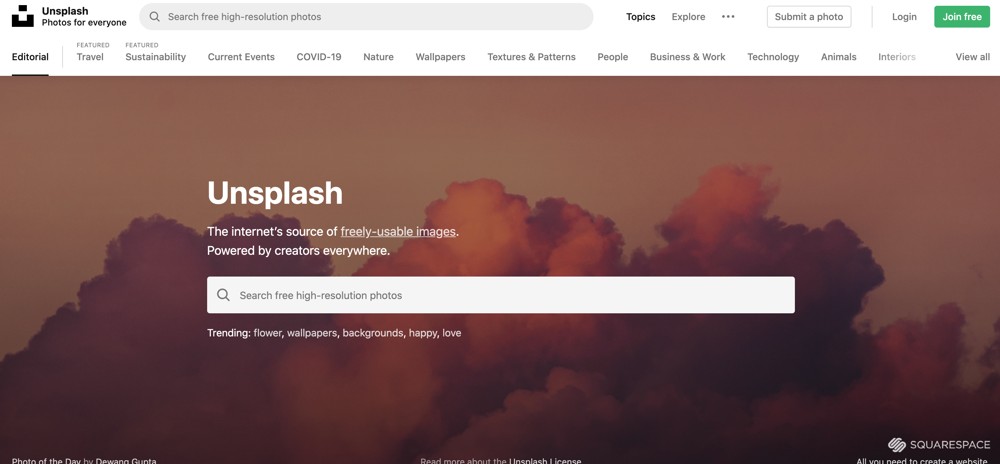Open the Wallpapers topic
Viewport: 1000px width, 464px height.
pyautogui.click(x=440, y=57)
